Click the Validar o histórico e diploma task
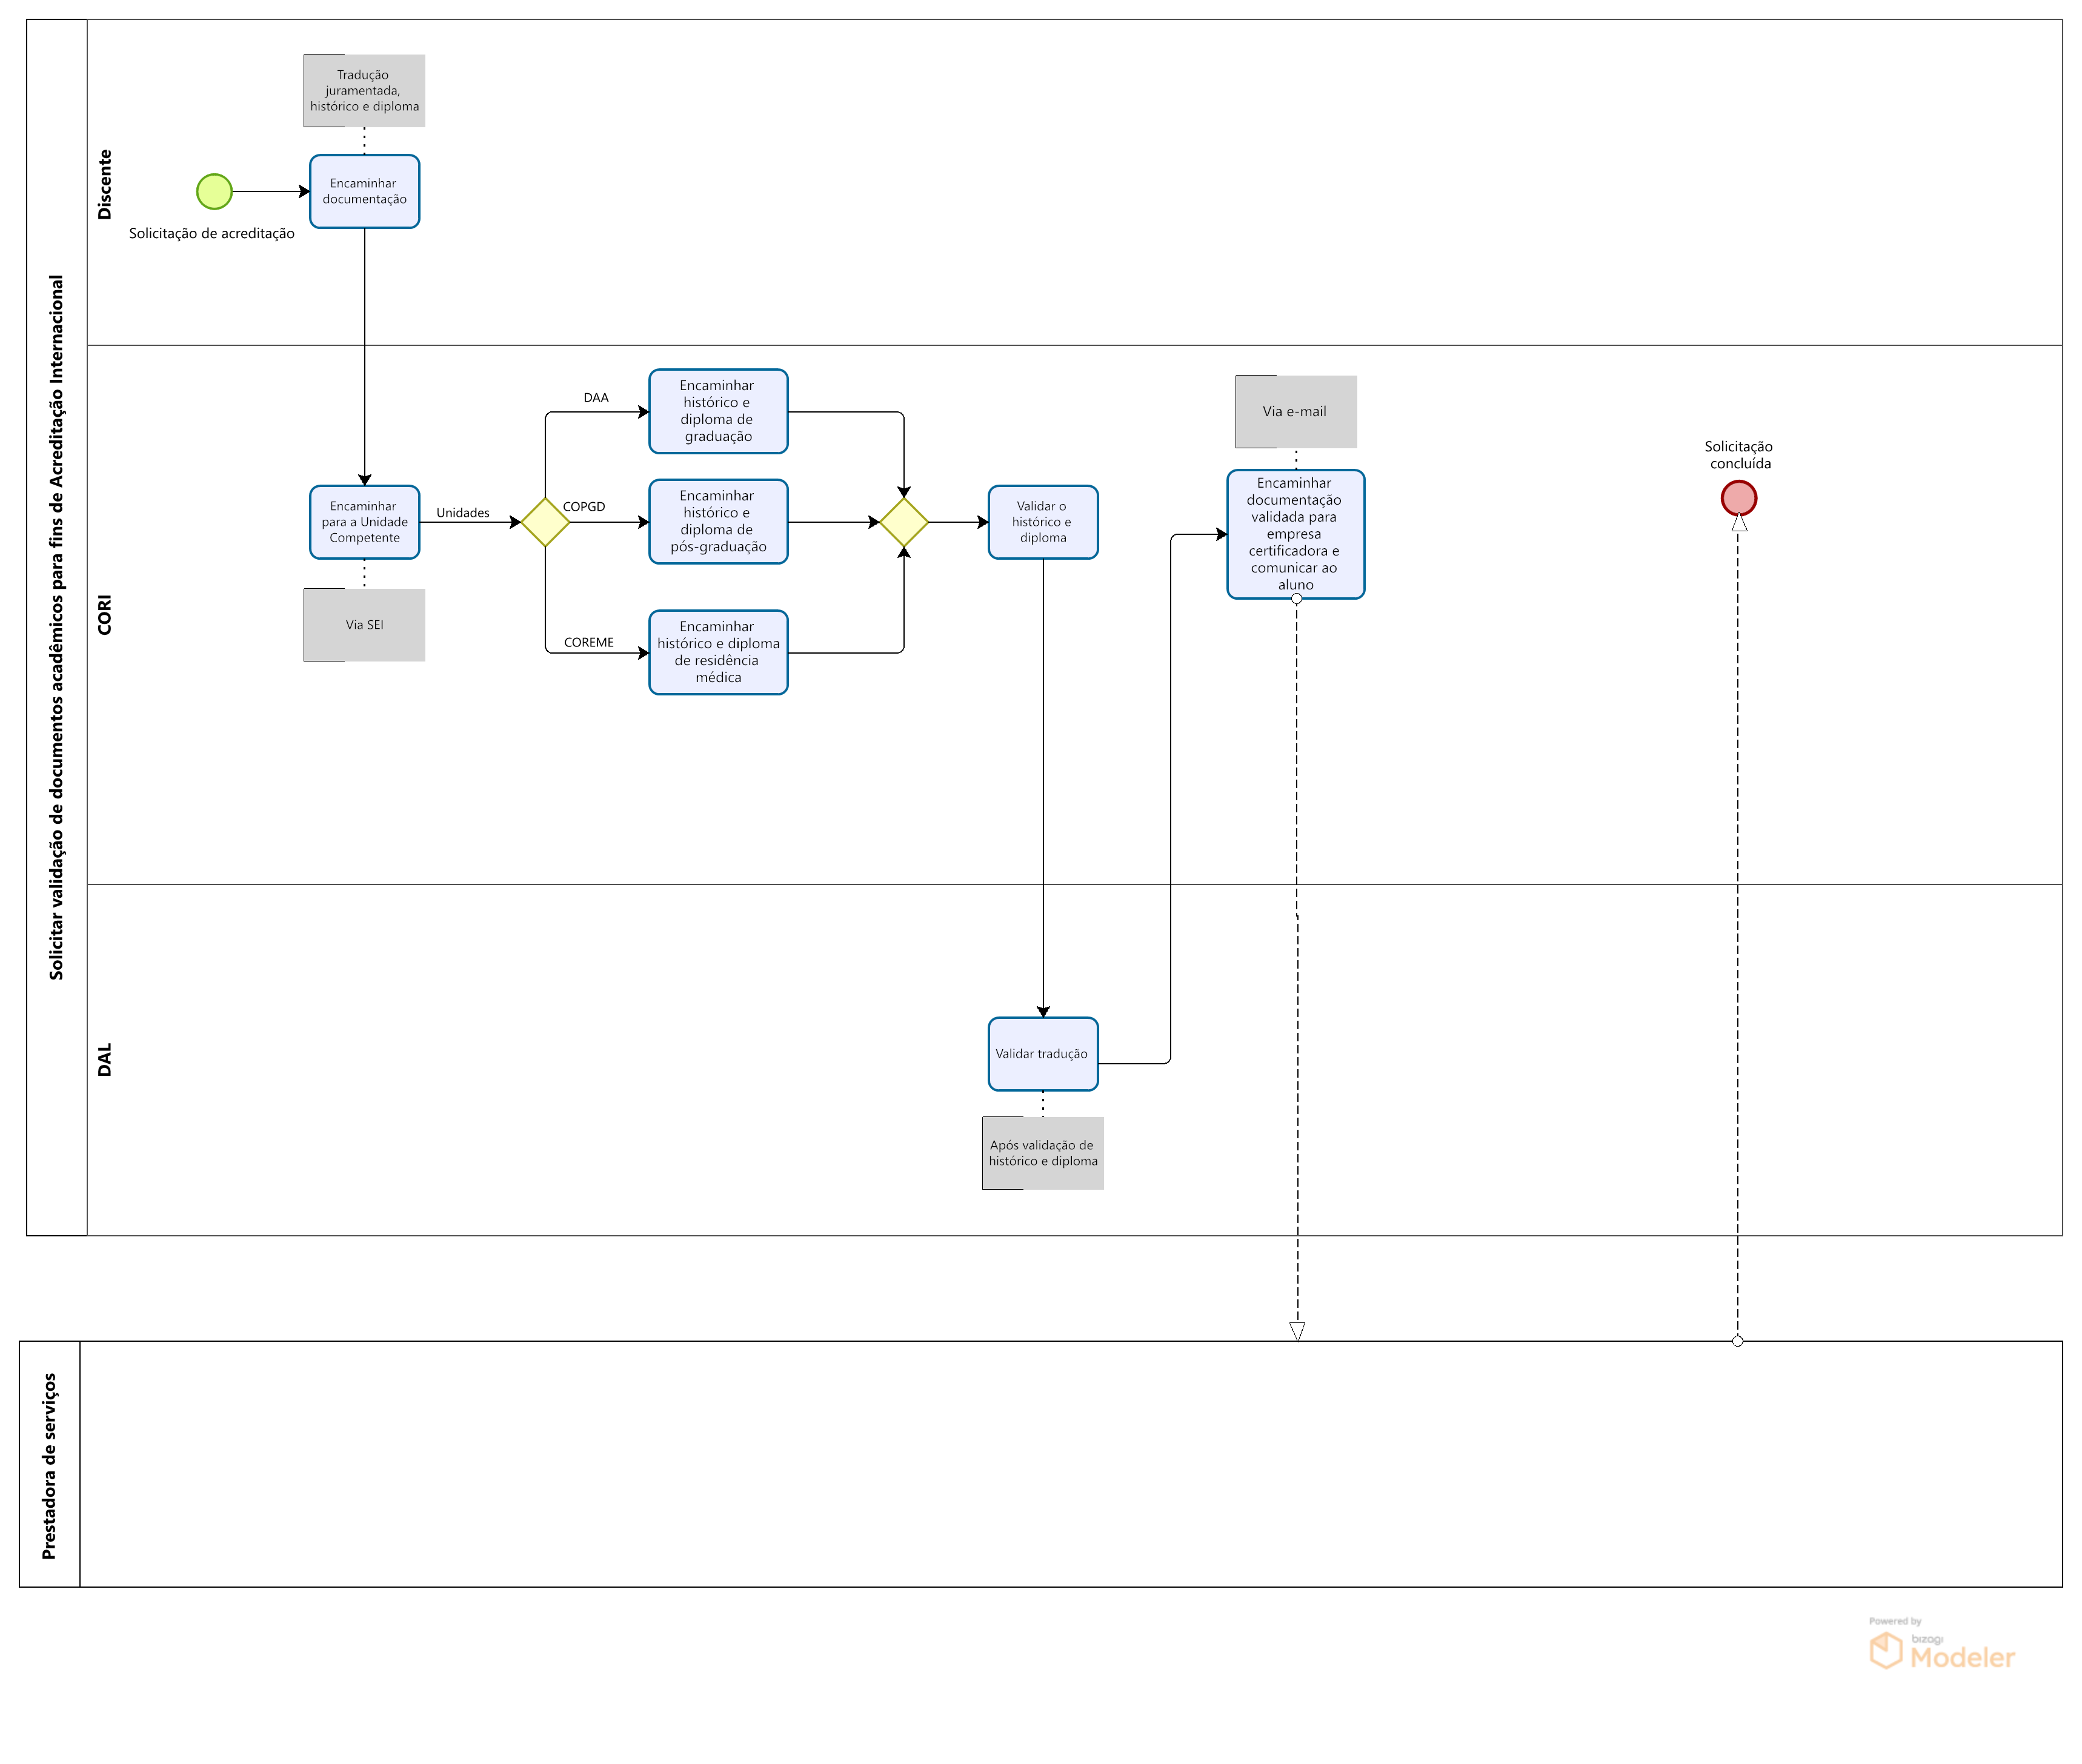This screenshot has width=2082, height=1764. [x=1042, y=522]
